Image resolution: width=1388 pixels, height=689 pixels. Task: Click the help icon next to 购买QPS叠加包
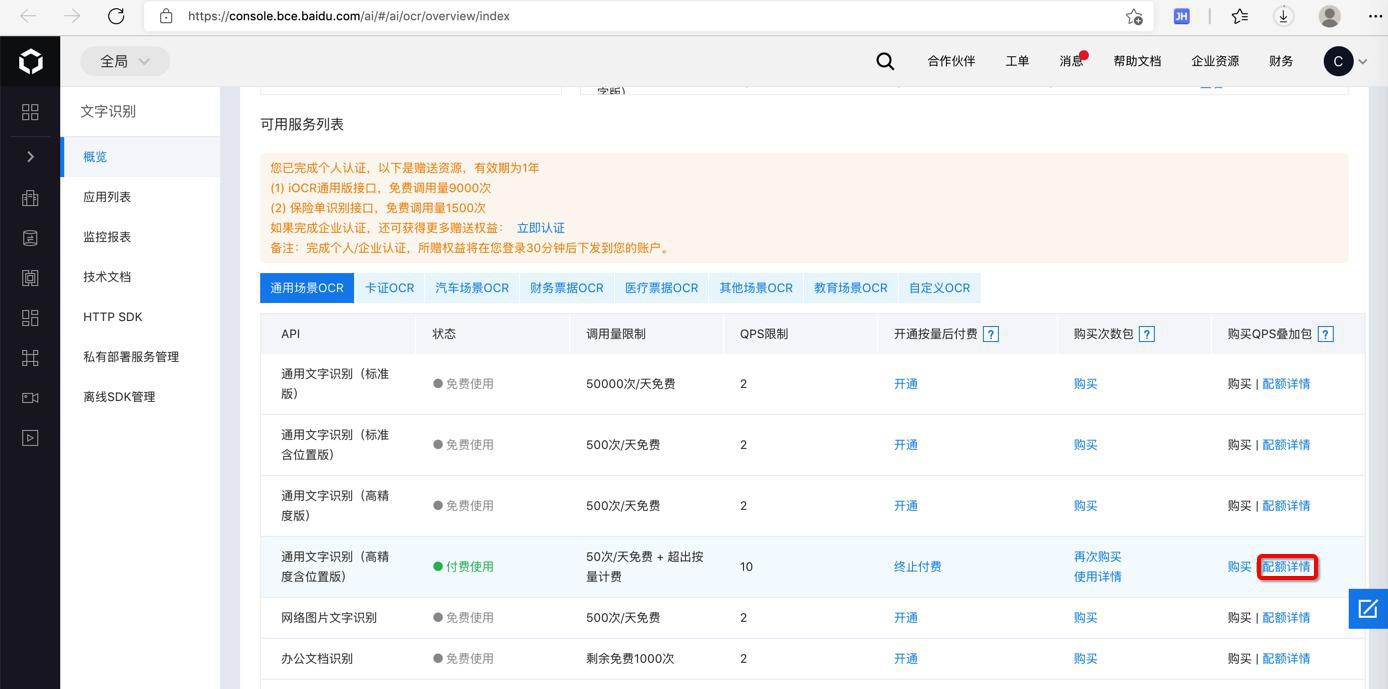pos(1325,334)
